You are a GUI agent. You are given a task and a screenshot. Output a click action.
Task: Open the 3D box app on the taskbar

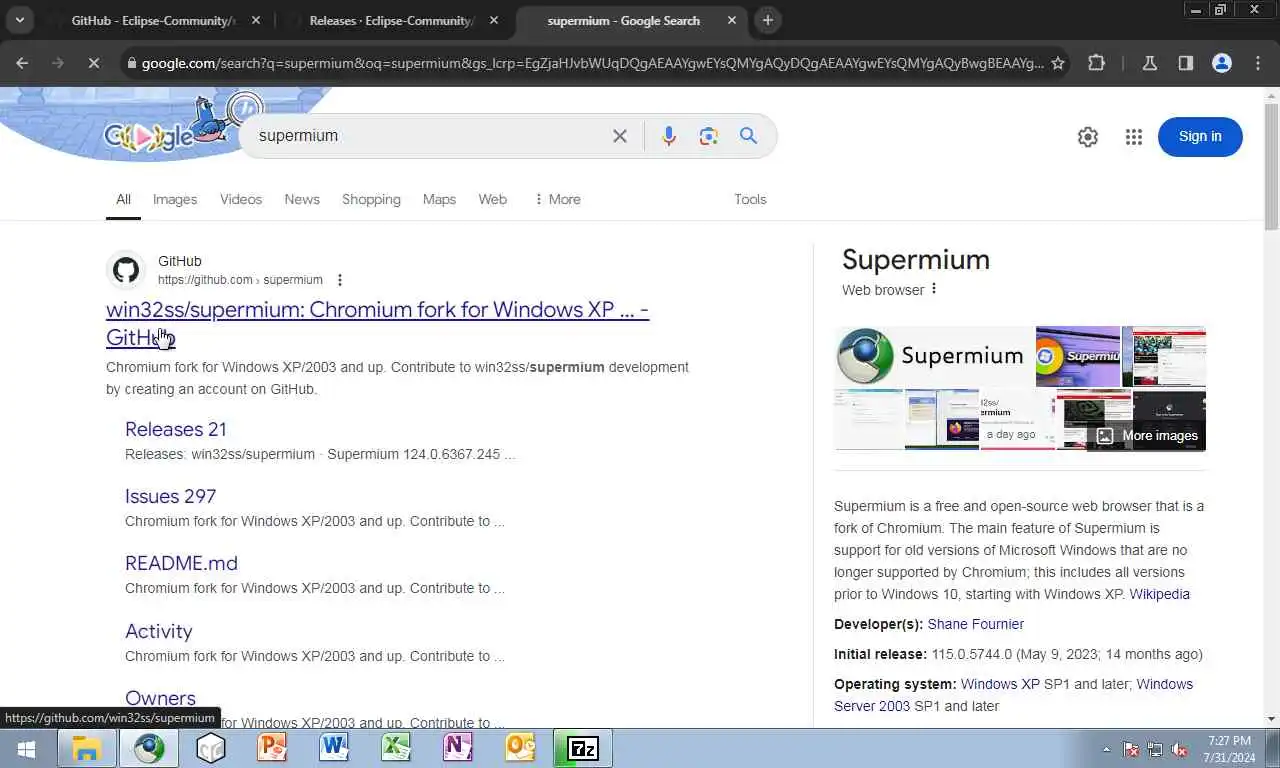click(210, 748)
